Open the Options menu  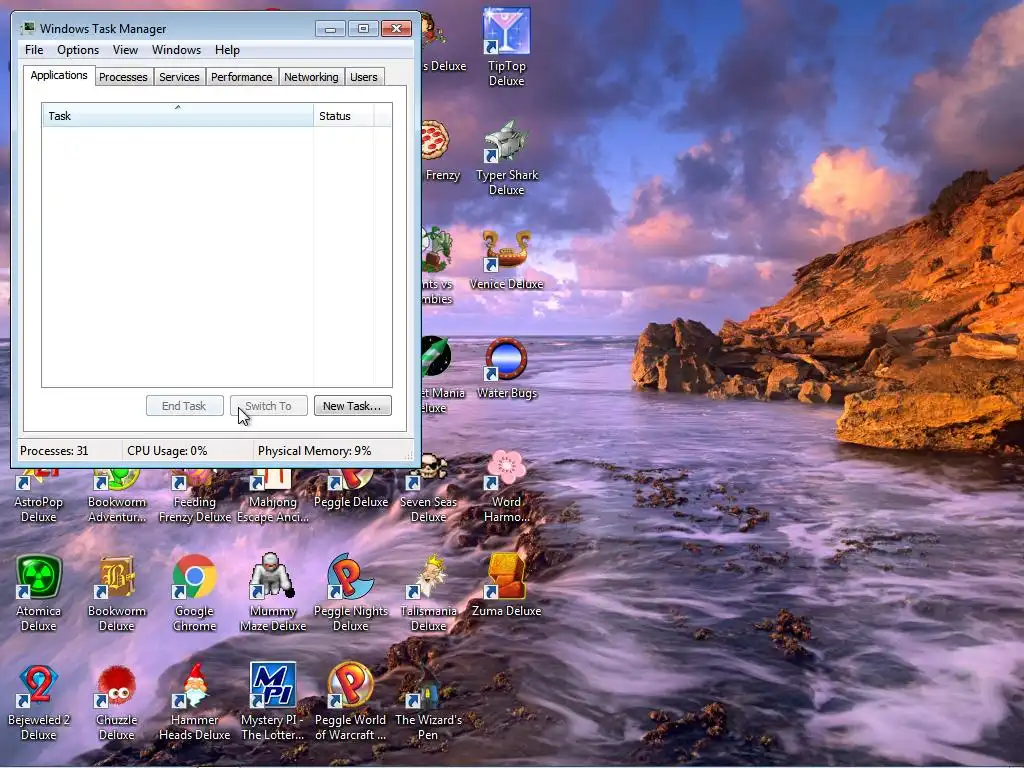click(x=78, y=50)
